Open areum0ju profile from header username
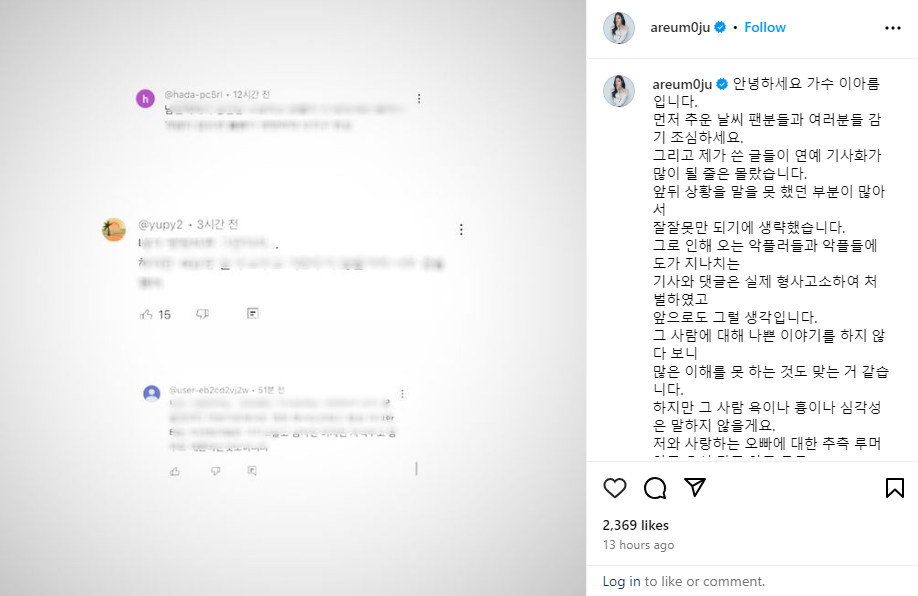The height and width of the screenshot is (596, 918). (x=680, y=28)
